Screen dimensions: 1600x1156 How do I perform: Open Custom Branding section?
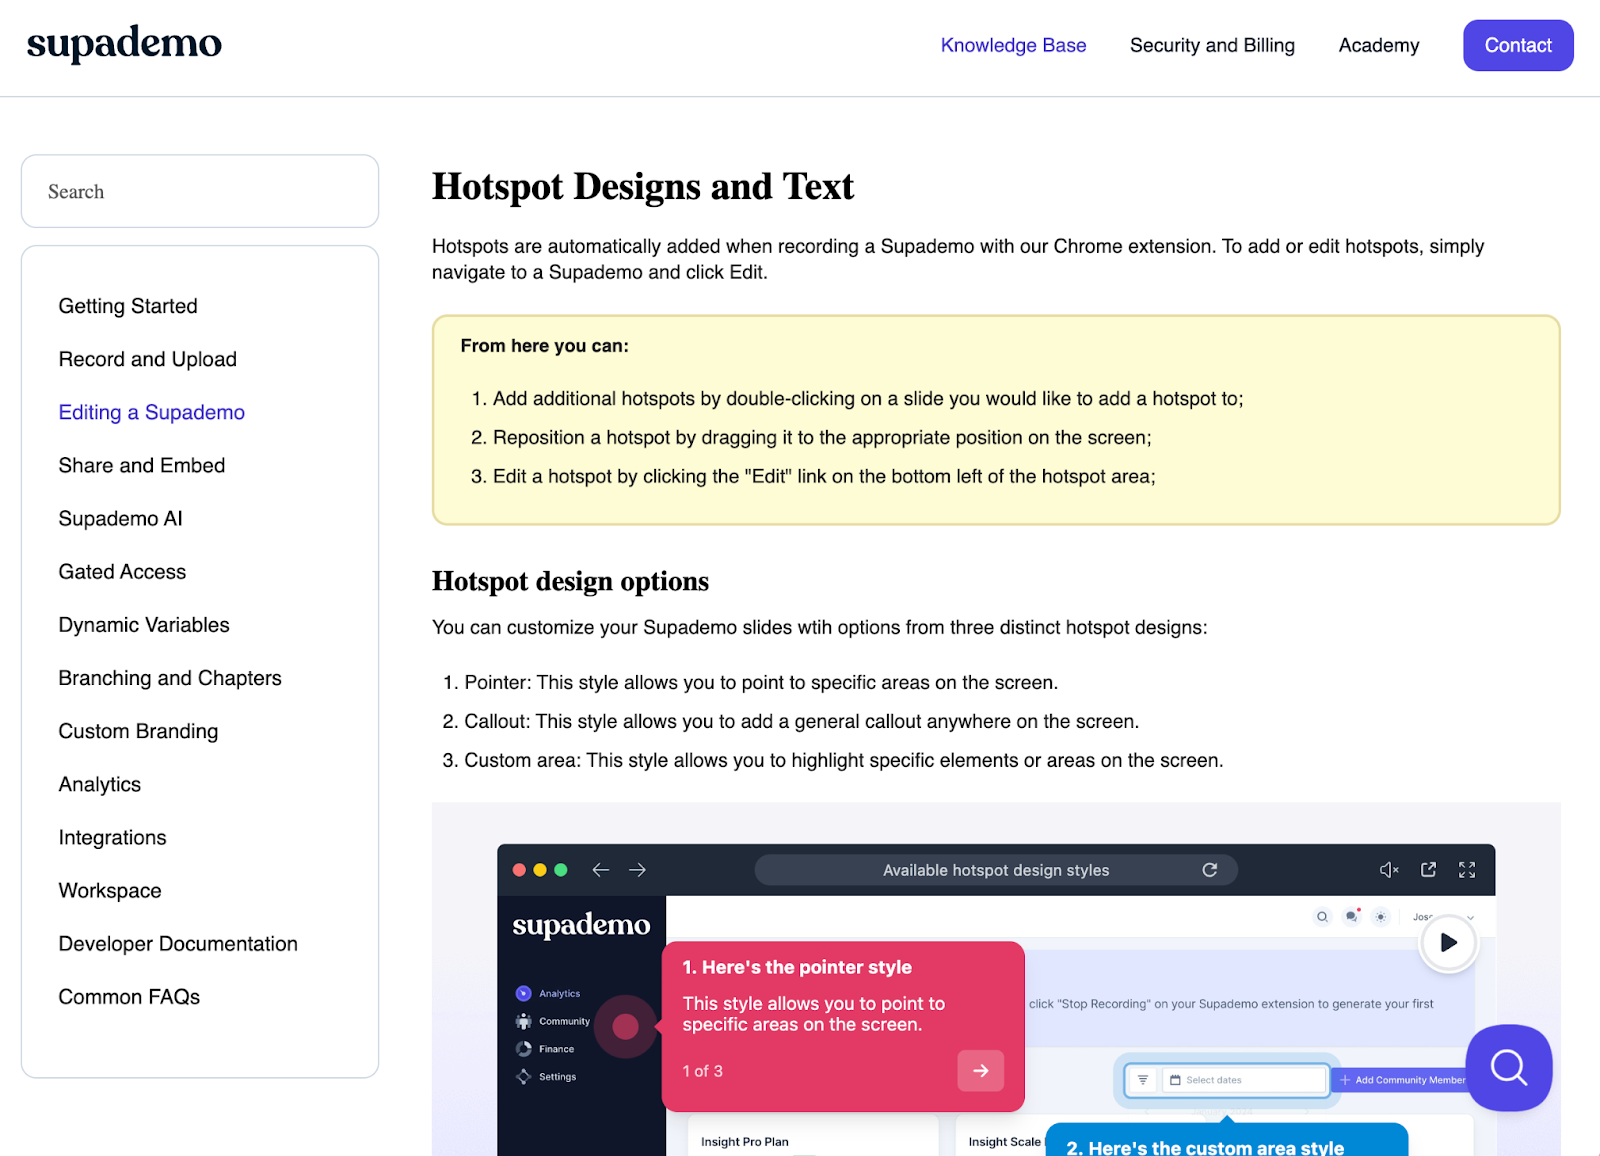click(x=138, y=731)
